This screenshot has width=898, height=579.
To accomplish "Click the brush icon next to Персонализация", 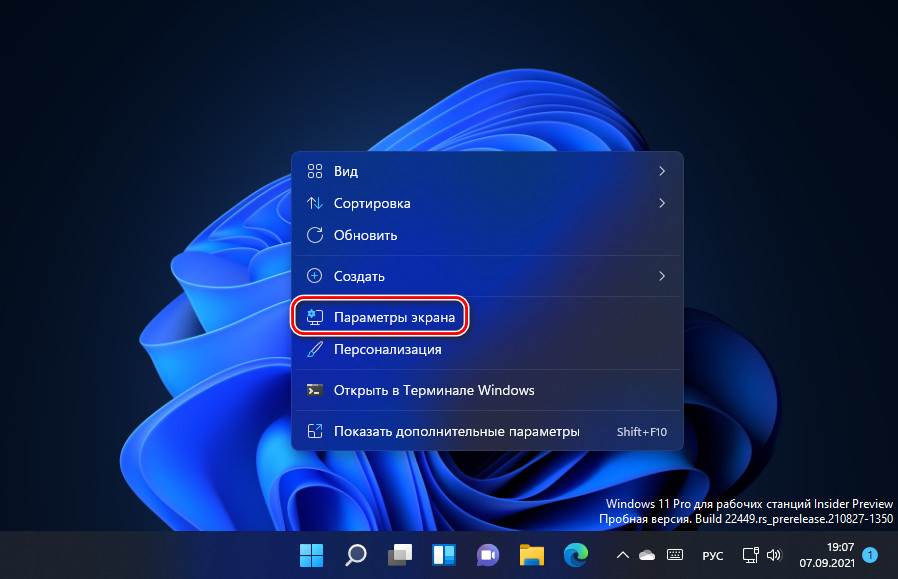I will [314, 349].
